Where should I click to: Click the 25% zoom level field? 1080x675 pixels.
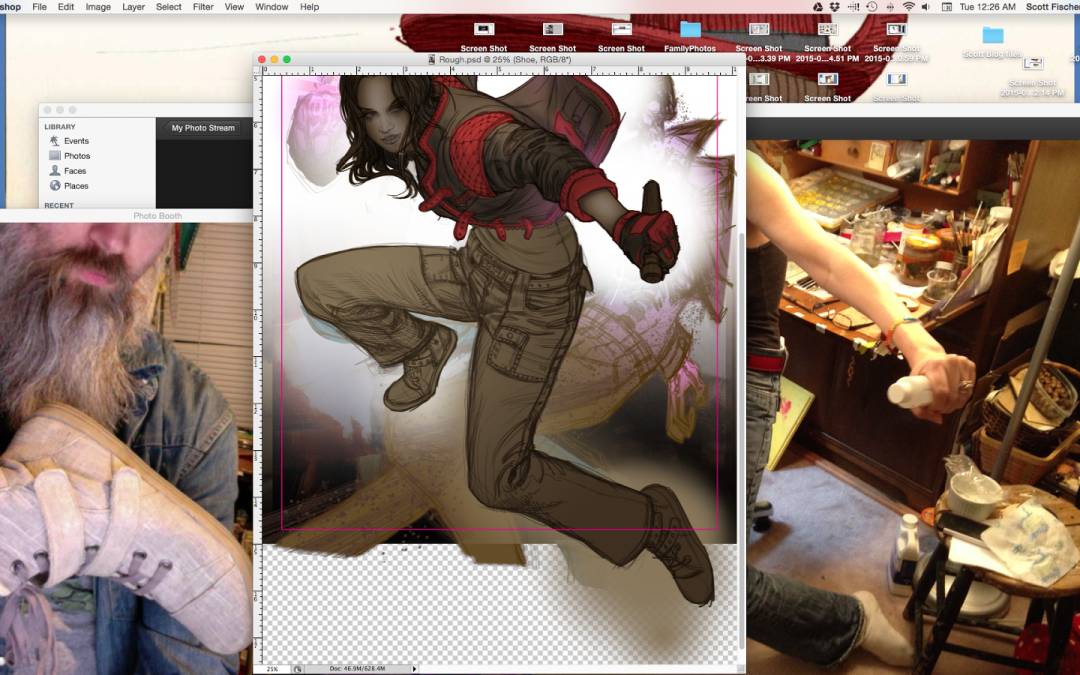[x=271, y=668]
